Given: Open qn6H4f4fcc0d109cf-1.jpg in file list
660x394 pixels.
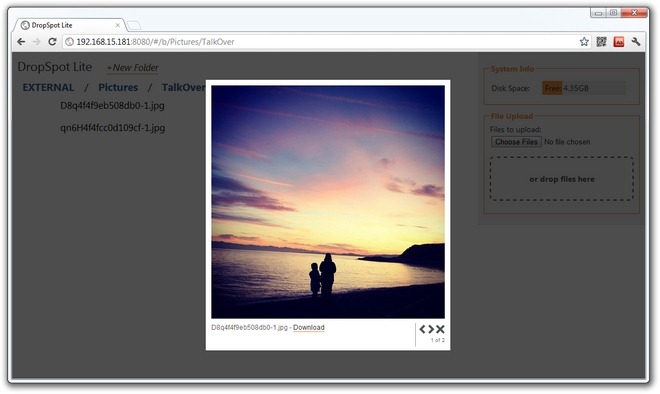Looking at the screenshot, I should tap(112, 128).
